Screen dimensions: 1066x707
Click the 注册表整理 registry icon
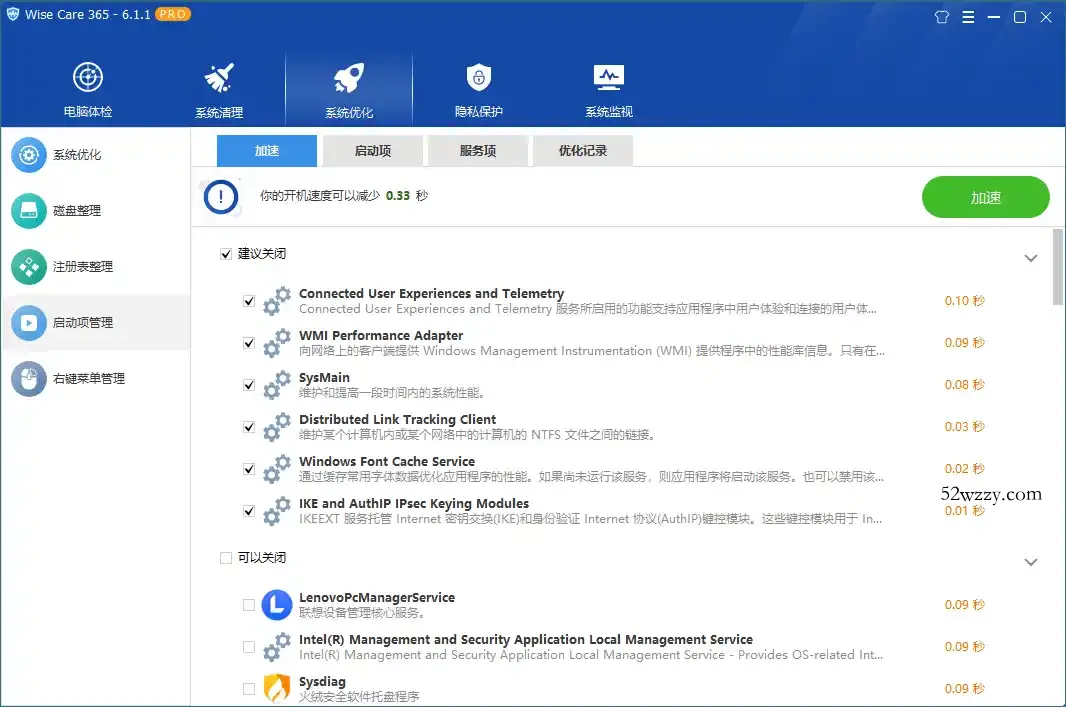coord(29,266)
